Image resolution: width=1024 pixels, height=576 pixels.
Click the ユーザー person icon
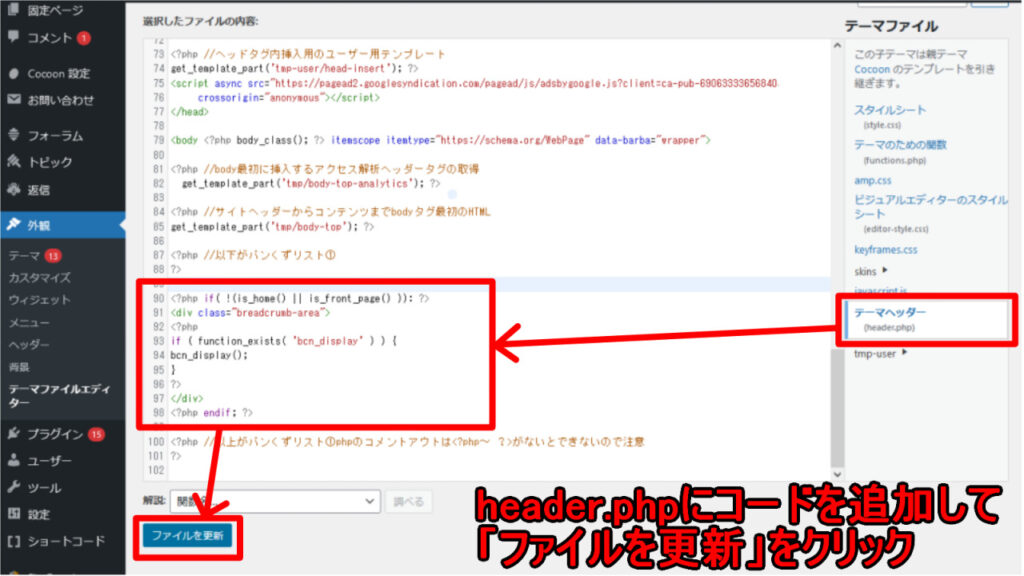tap(13, 460)
